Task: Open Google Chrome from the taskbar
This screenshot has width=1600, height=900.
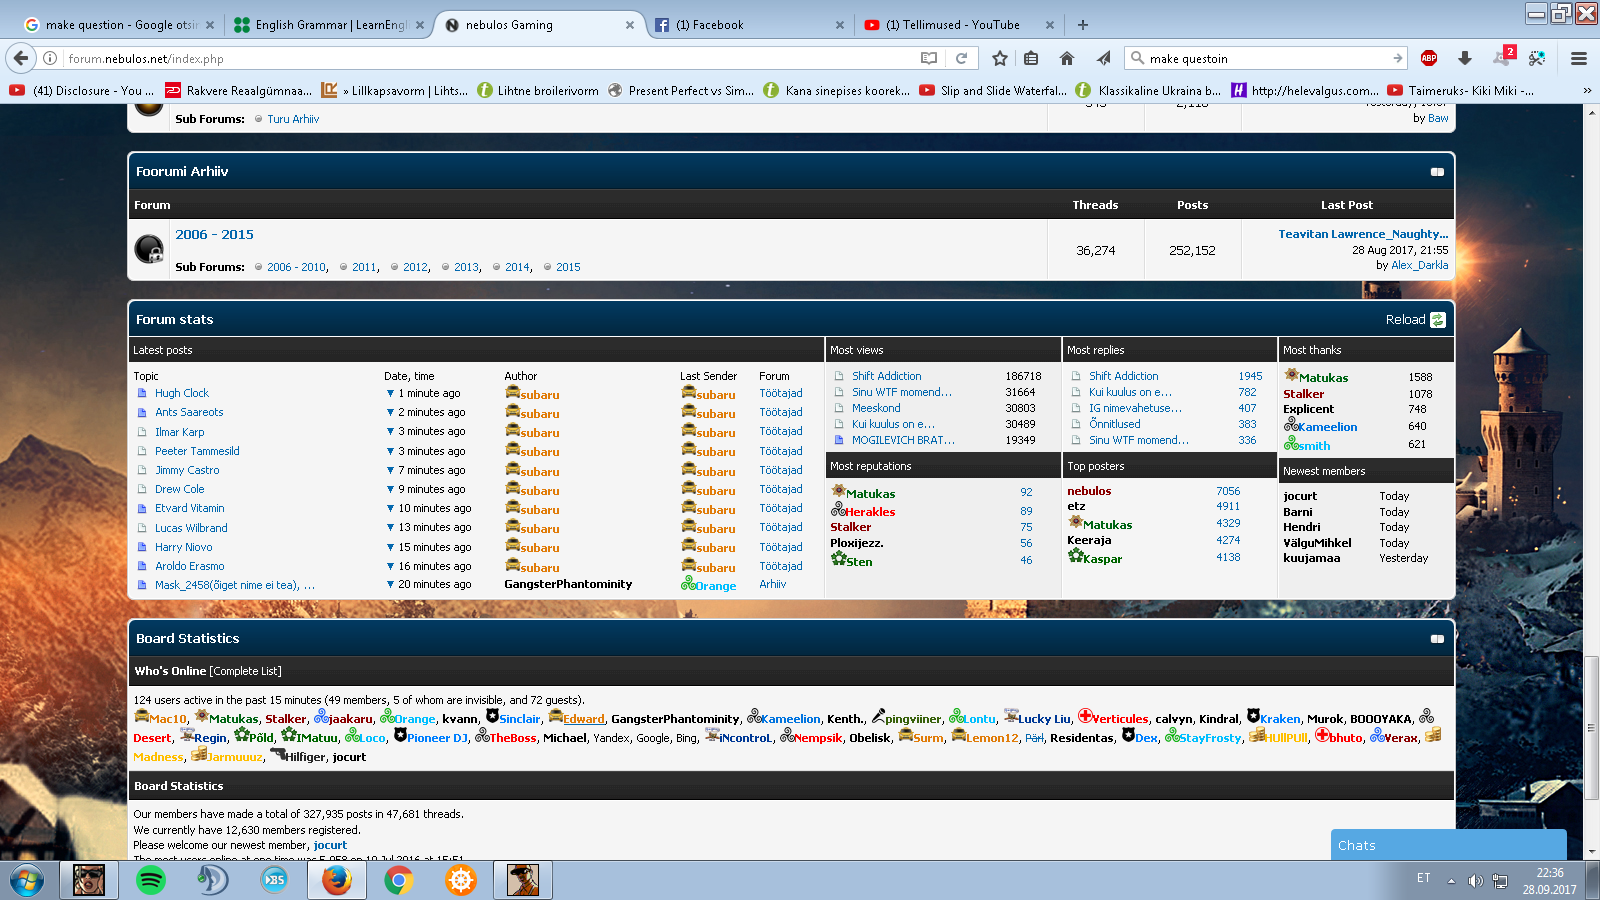Action: [399, 880]
